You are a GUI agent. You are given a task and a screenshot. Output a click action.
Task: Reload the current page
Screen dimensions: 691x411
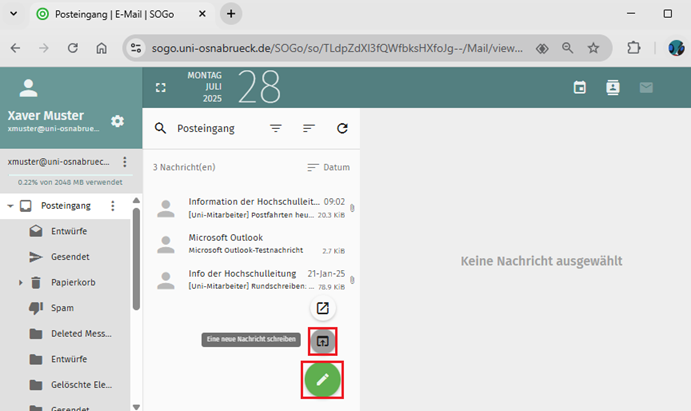tap(73, 48)
